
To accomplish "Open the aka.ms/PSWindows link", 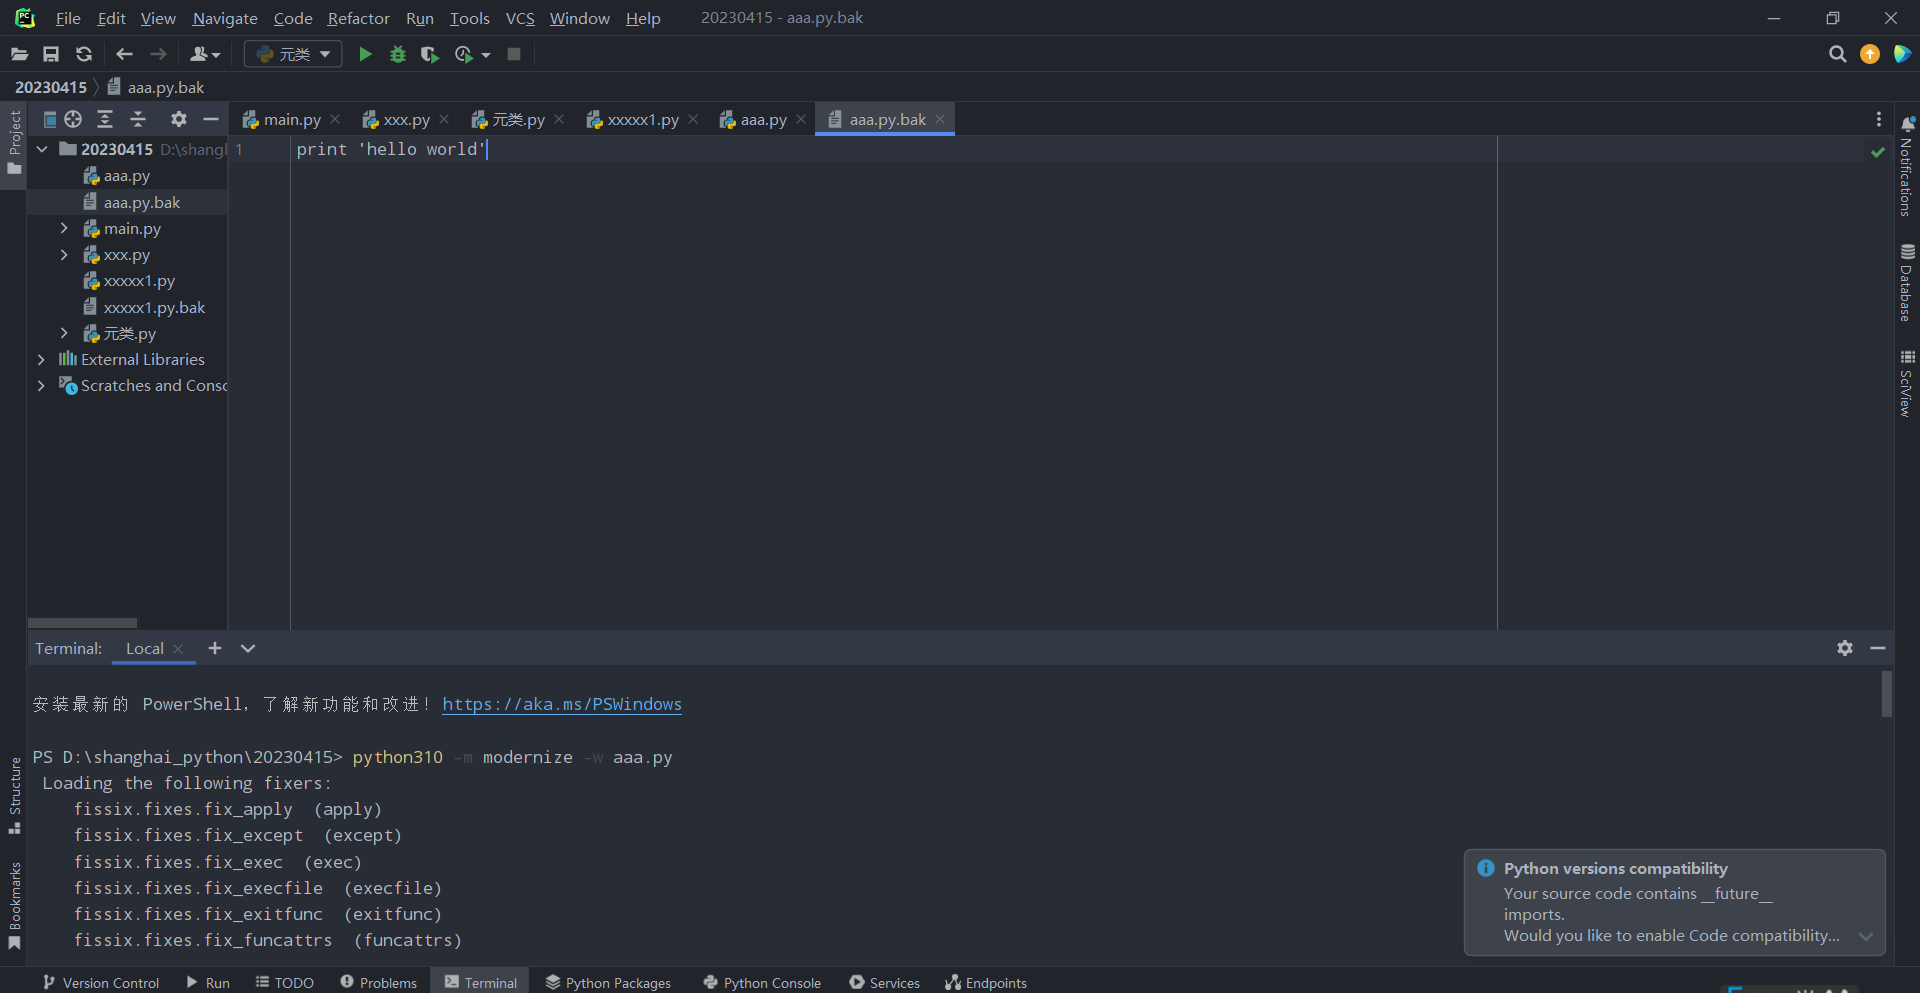I will point(562,704).
